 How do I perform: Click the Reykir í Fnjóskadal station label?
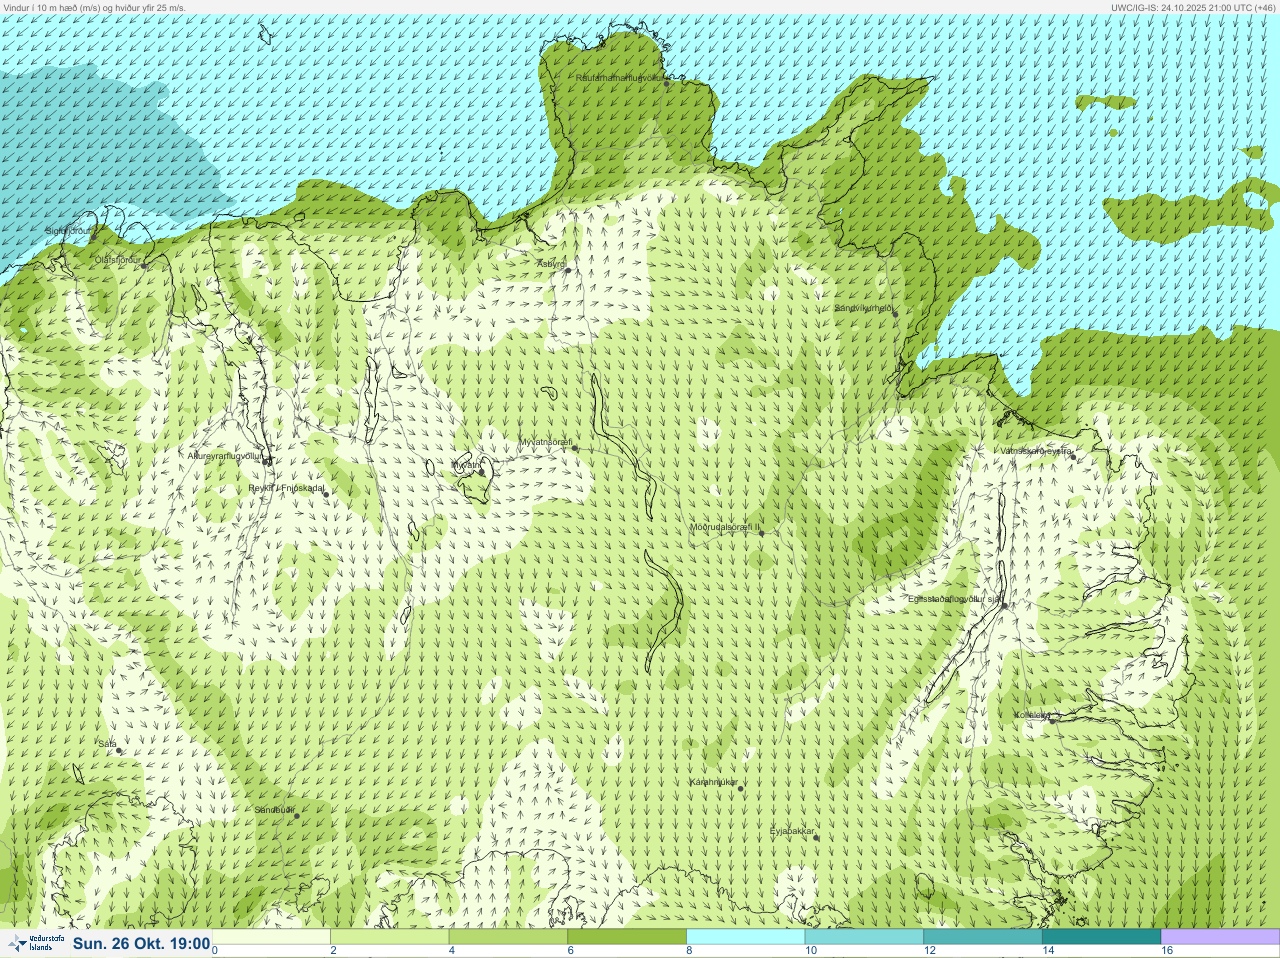[286, 489]
